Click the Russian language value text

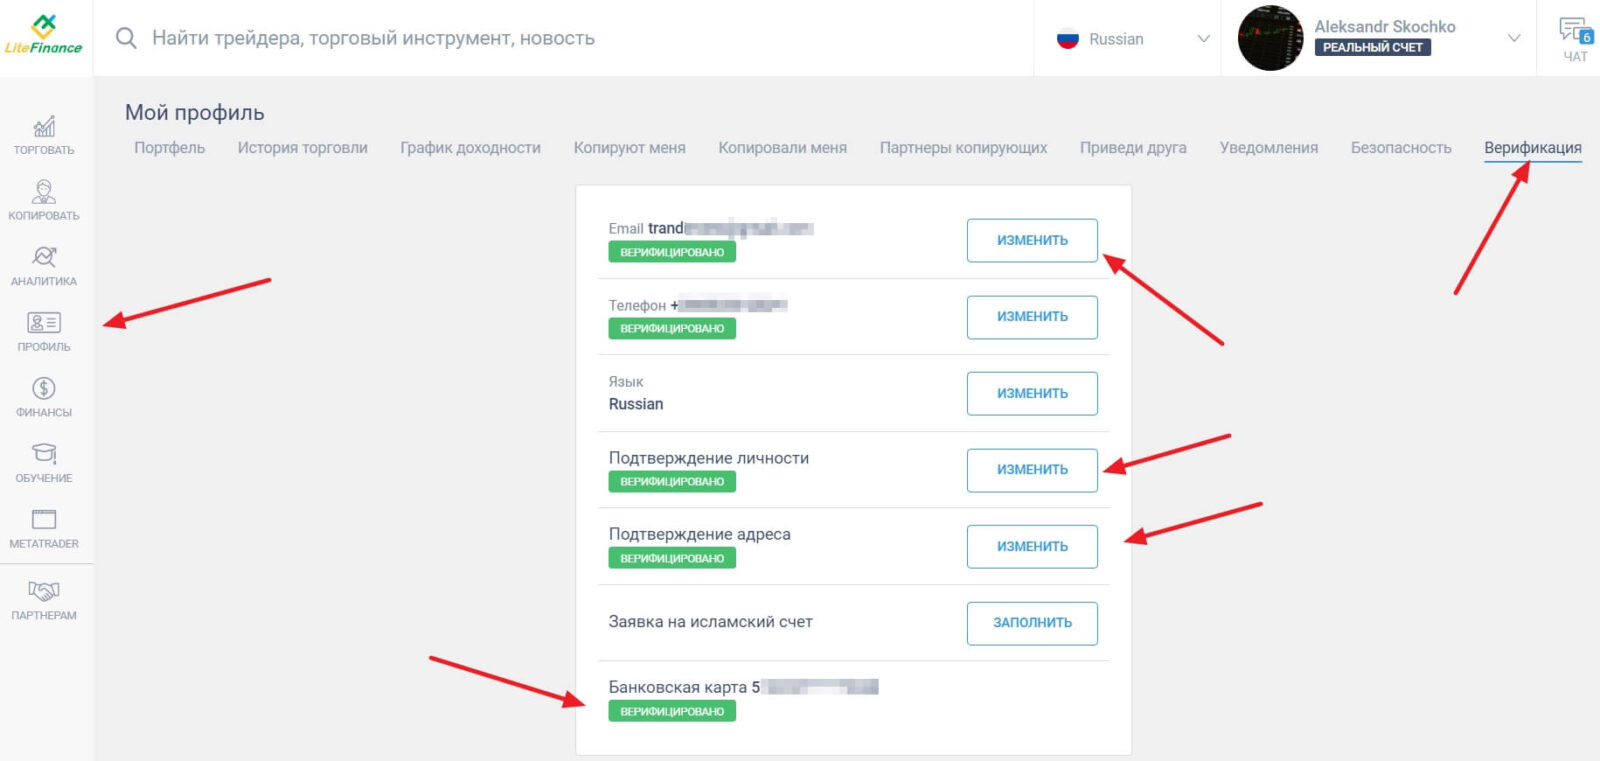click(636, 404)
